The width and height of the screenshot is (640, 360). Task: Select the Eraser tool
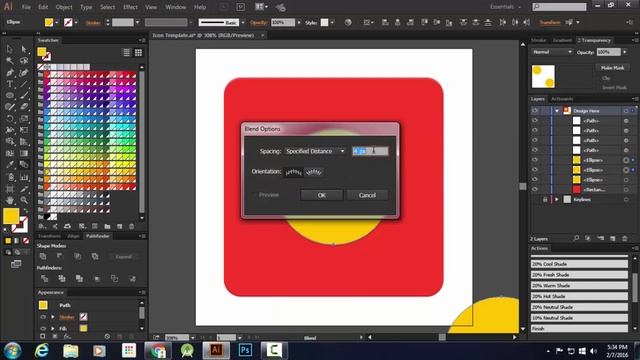(24, 107)
